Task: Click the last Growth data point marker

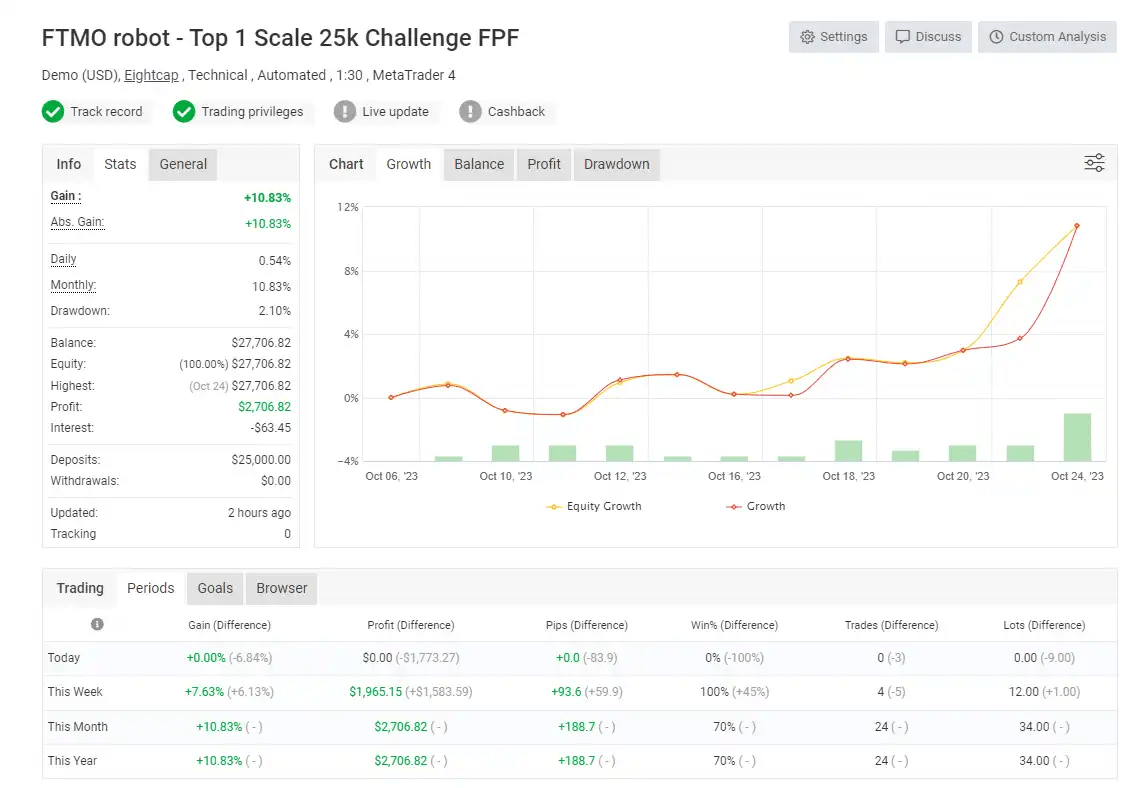Action: pyautogui.click(x=1077, y=226)
